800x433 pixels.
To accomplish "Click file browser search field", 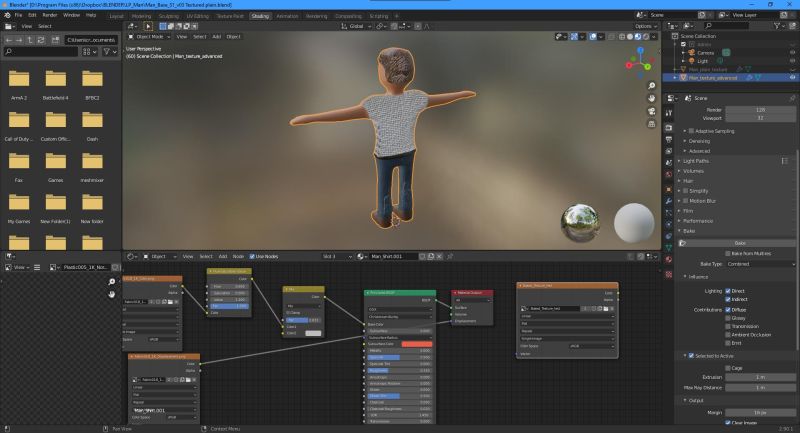I will tap(41, 52).
